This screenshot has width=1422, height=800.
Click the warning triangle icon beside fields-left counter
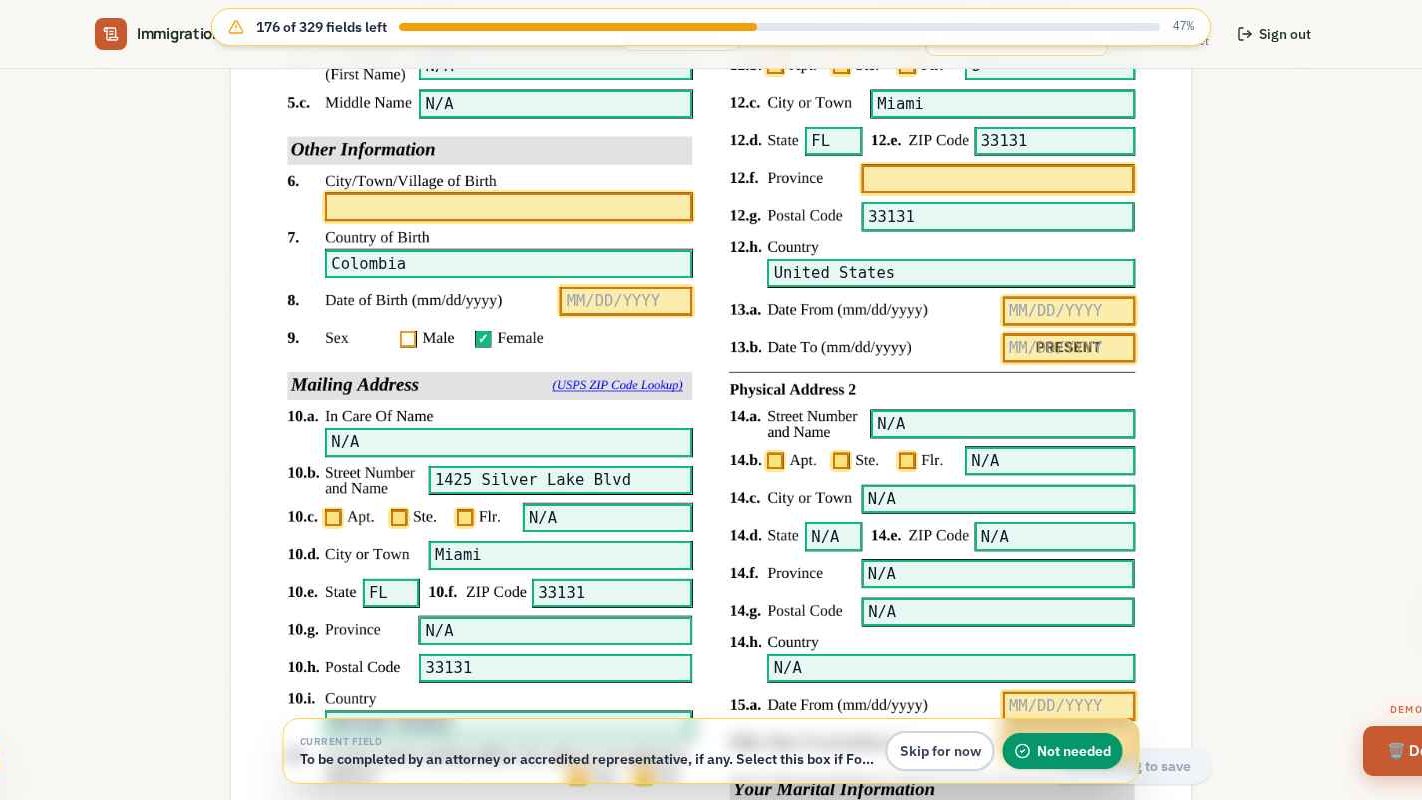tap(236, 27)
